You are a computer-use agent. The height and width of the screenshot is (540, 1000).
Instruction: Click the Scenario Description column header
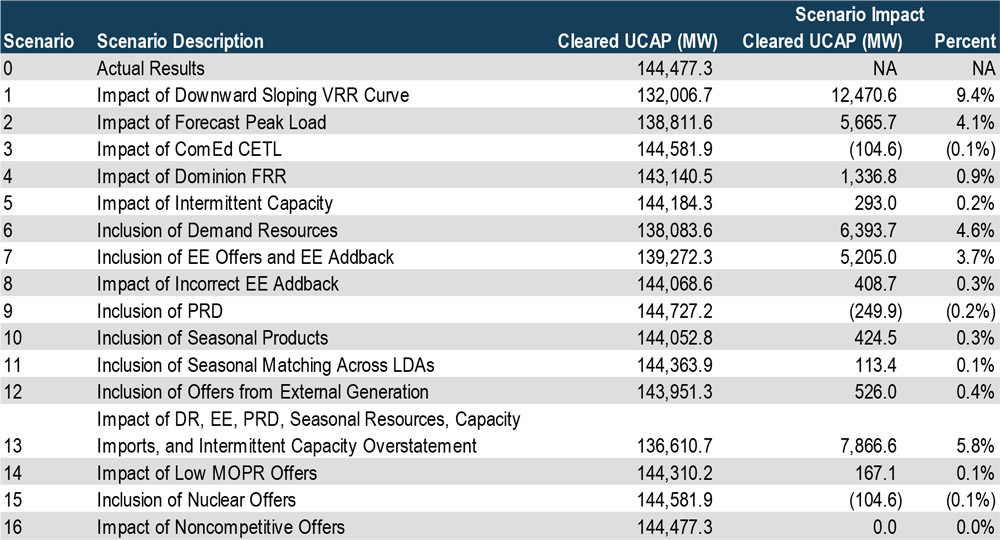(x=180, y=42)
